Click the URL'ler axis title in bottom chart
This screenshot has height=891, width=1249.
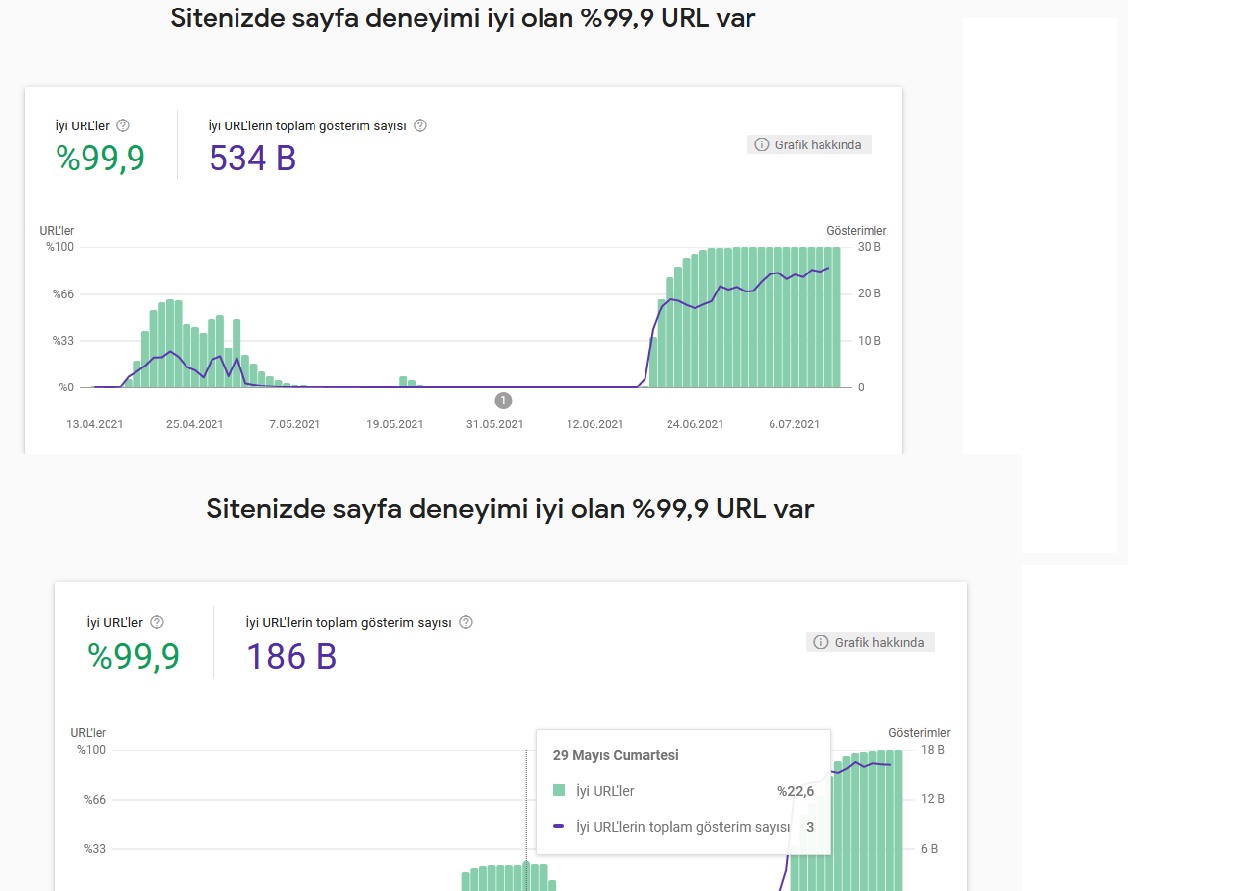click(88, 733)
